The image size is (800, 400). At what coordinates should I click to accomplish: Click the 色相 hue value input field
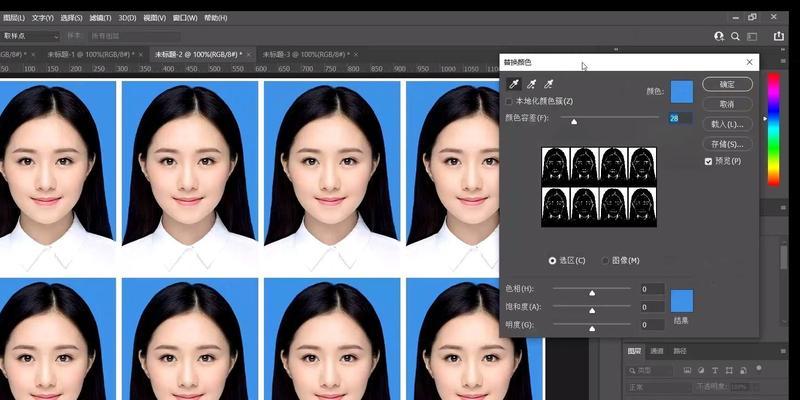point(653,289)
